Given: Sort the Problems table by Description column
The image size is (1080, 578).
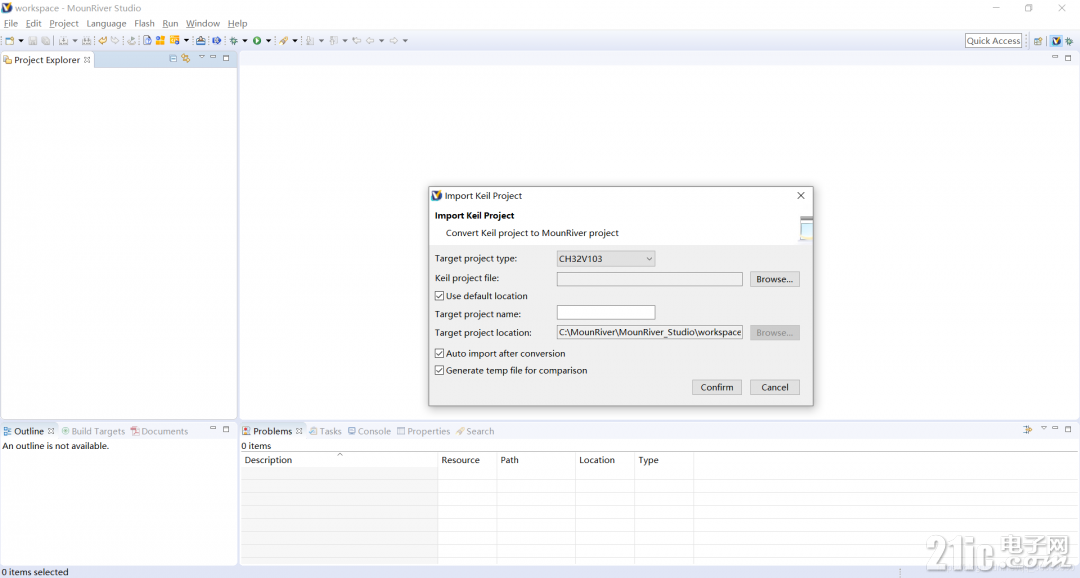Looking at the screenshot, I should (339, 460).
